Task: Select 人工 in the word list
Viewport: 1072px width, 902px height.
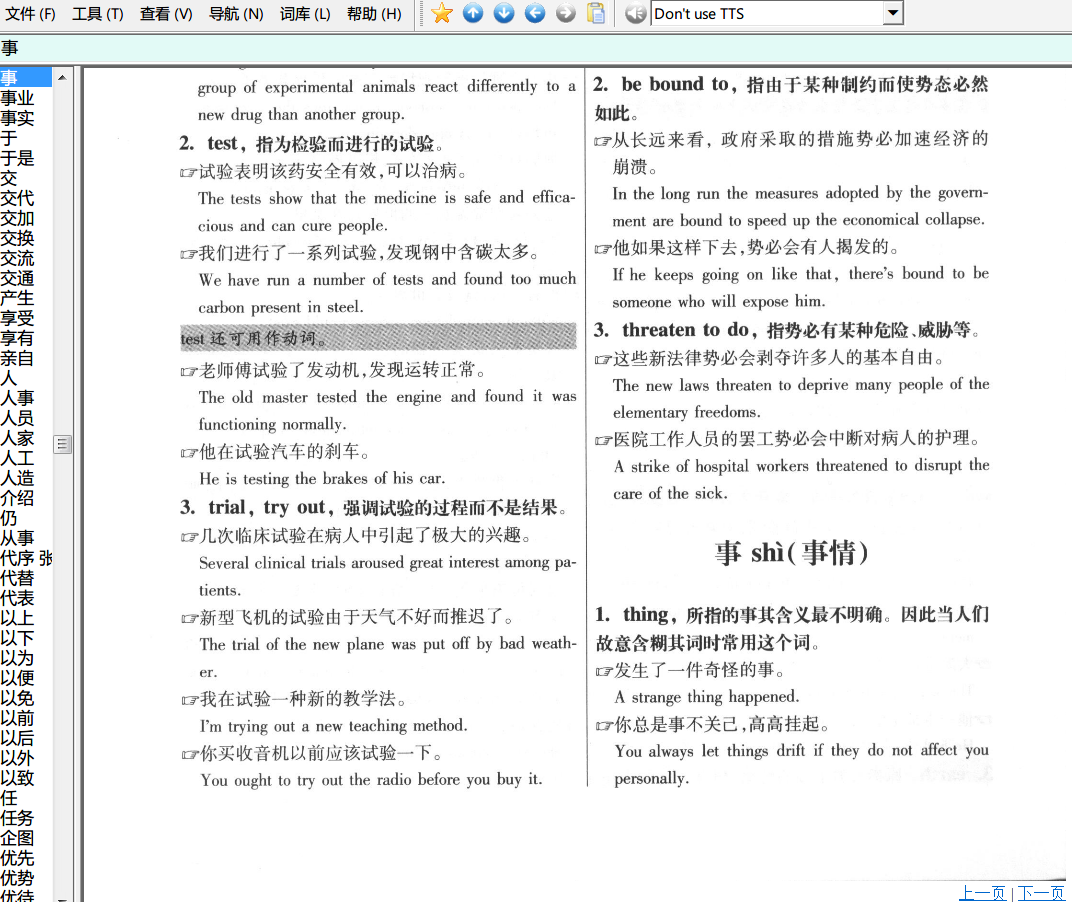Action: tap(17, 457)
